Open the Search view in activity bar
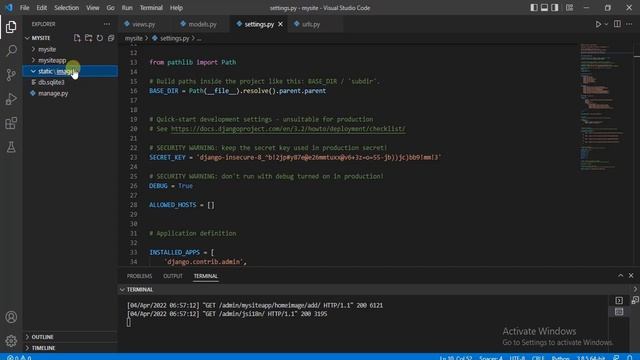 tap(11, 51)
